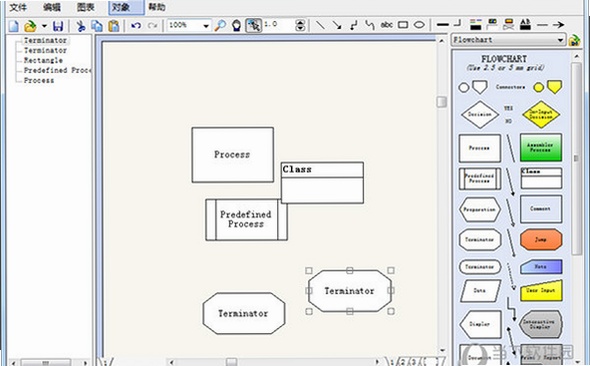Image resolution: width=590 pixels, height=366 pixels.
Task: Click the Undo arrow icon
Action: pyautogui.click(x=136, y=25)
